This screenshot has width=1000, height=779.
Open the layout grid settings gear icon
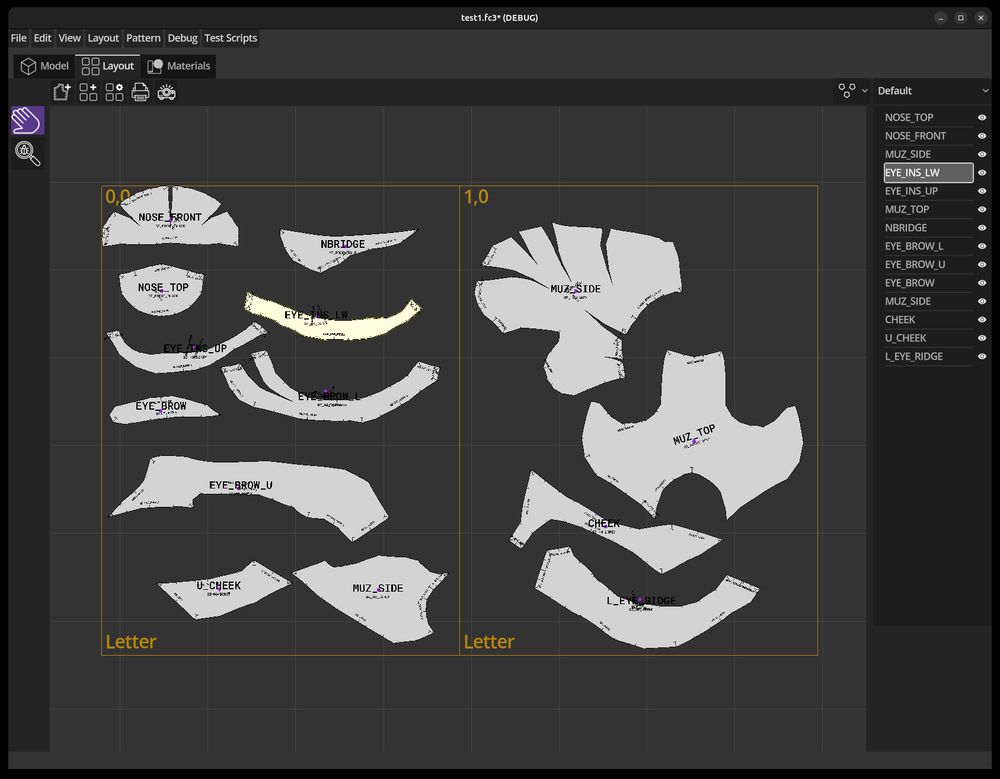[x=114, y=93]
